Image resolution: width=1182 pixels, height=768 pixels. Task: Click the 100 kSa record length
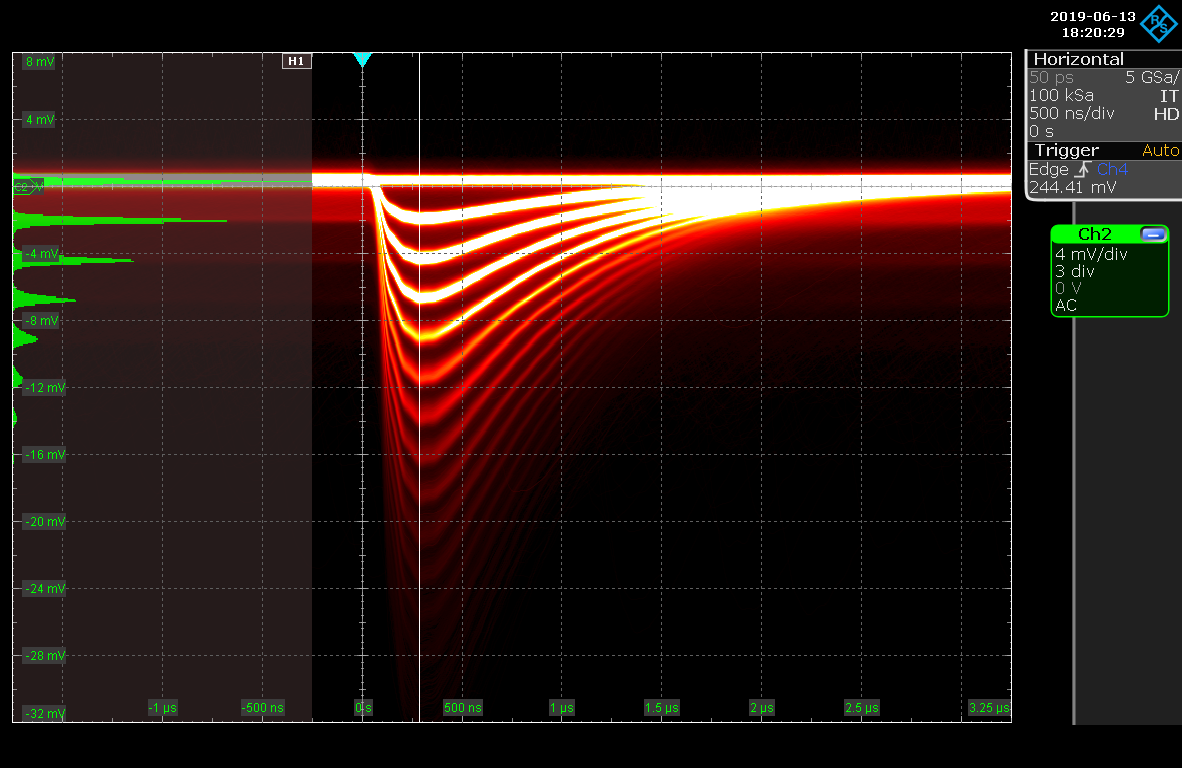click(x=1061, y=95)
